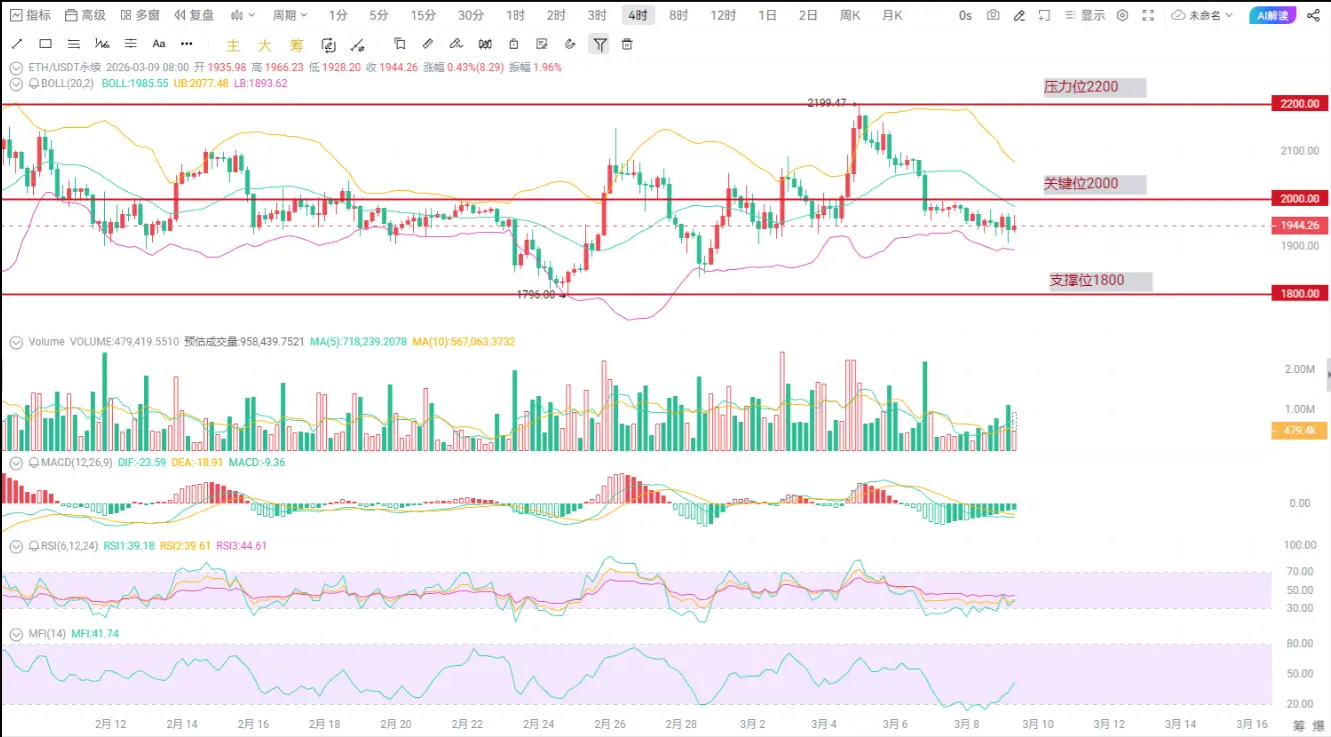Click the 大 indicator button
The width and height of the screenshot is (1331, 737).
tap(264, 45)
